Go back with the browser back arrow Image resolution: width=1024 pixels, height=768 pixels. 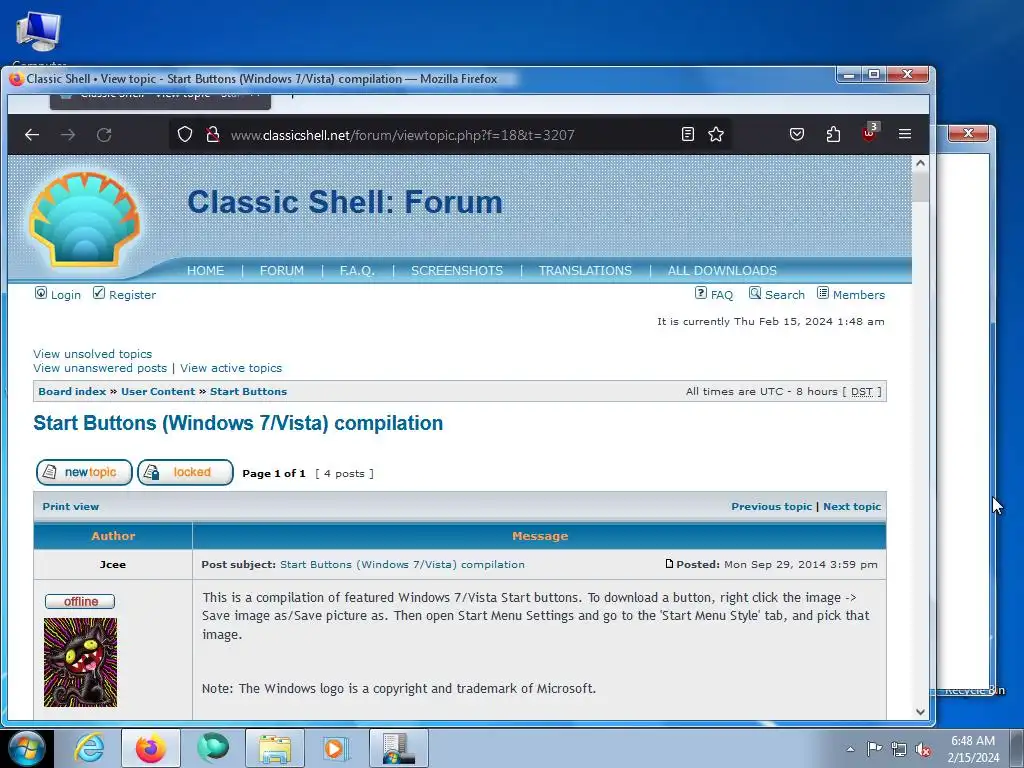pos(32,135)
